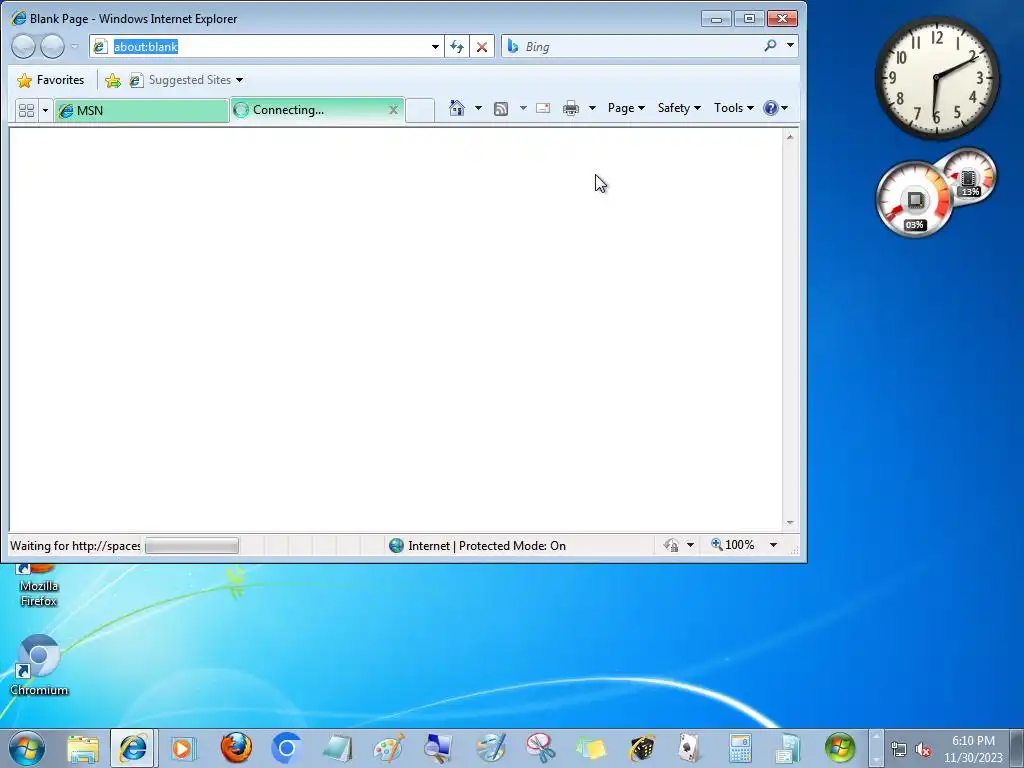The height and width of the screenshot is (768, 1024).
Task: Click the Internet Explorer taskbar button
Action: pos(133,748)
